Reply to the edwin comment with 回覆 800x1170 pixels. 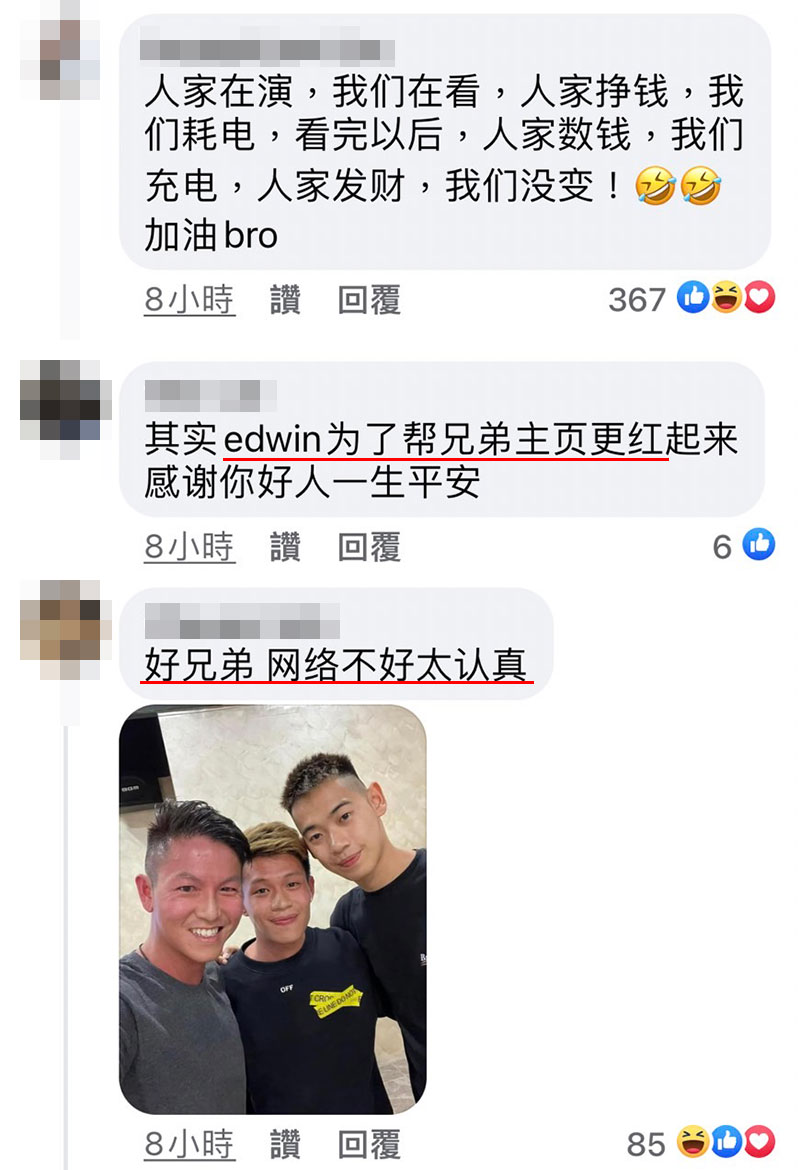(x=369, y=547)
